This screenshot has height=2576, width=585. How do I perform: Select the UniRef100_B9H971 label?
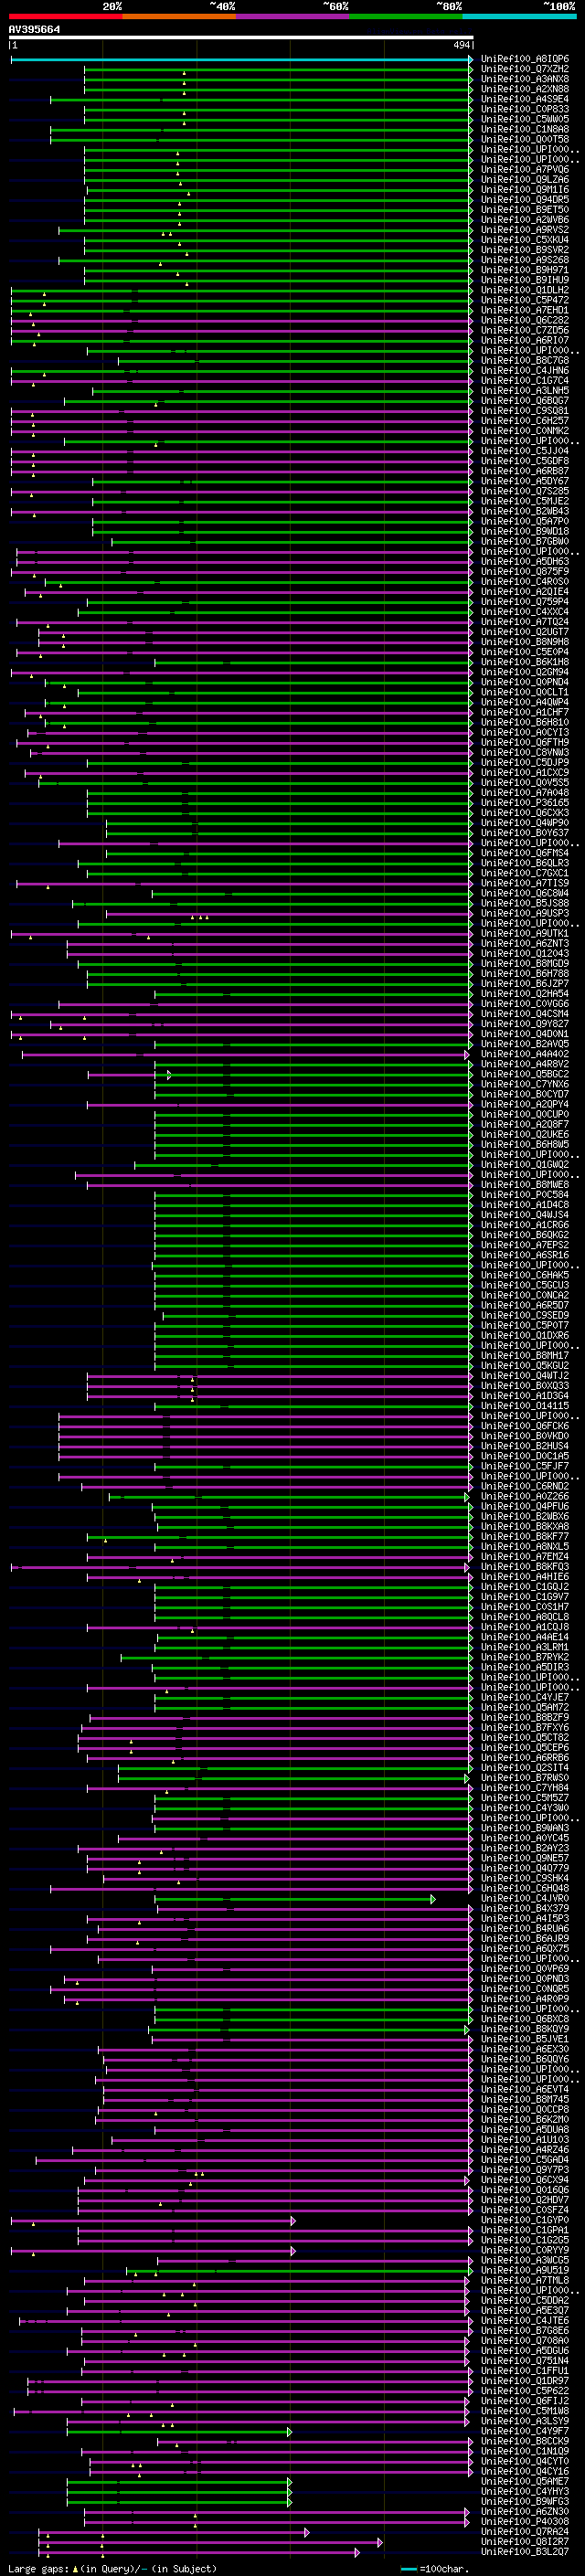coord(525,270)
